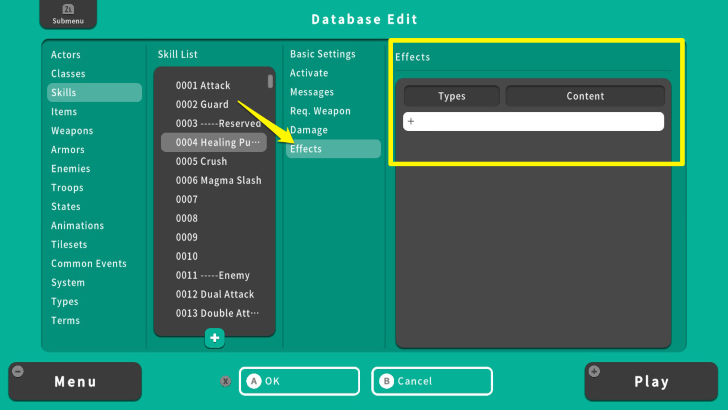Click the Types column header

point(452,96)
